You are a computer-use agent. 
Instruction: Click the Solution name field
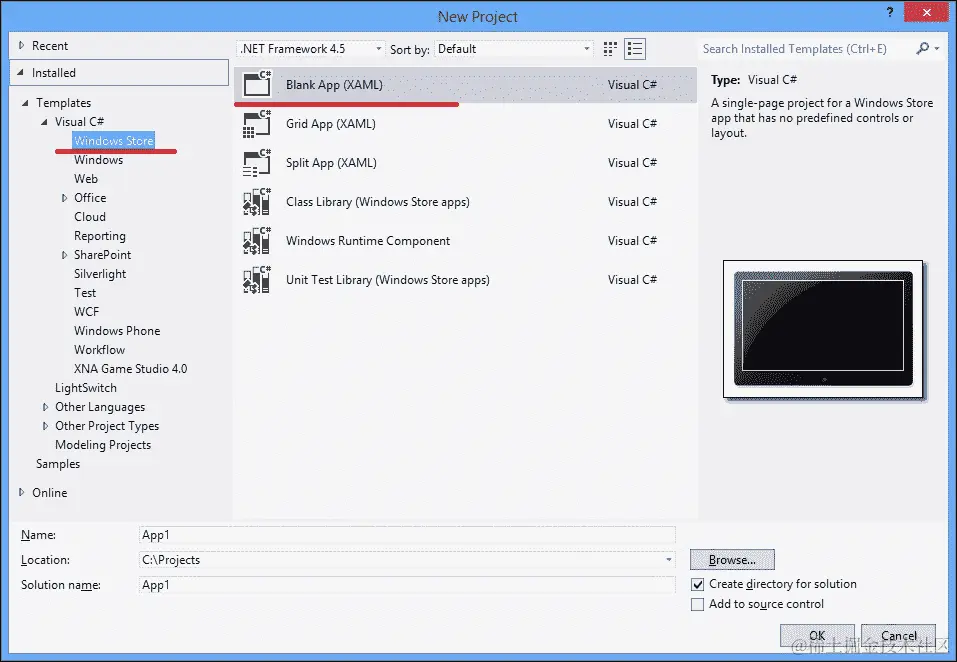point(407,585)
